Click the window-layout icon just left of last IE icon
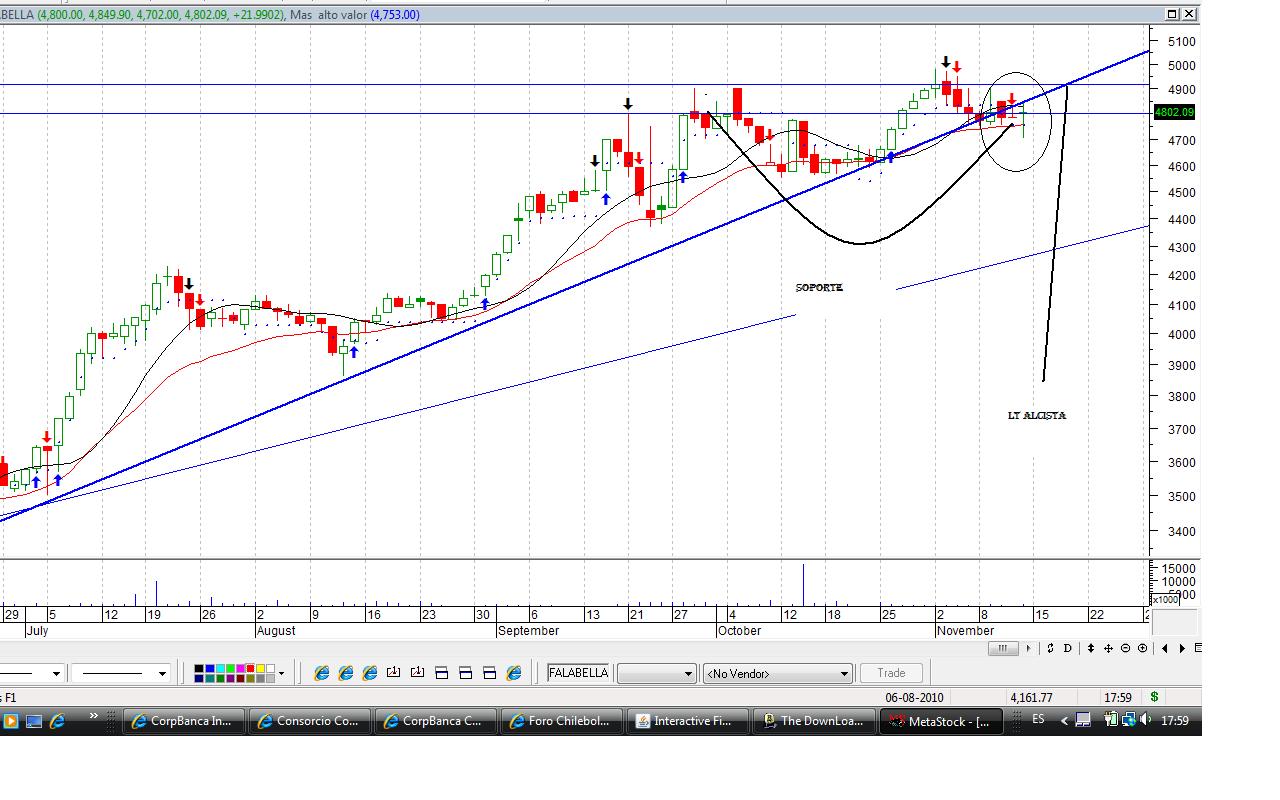The image size is (1280, 800). point(490,673)
